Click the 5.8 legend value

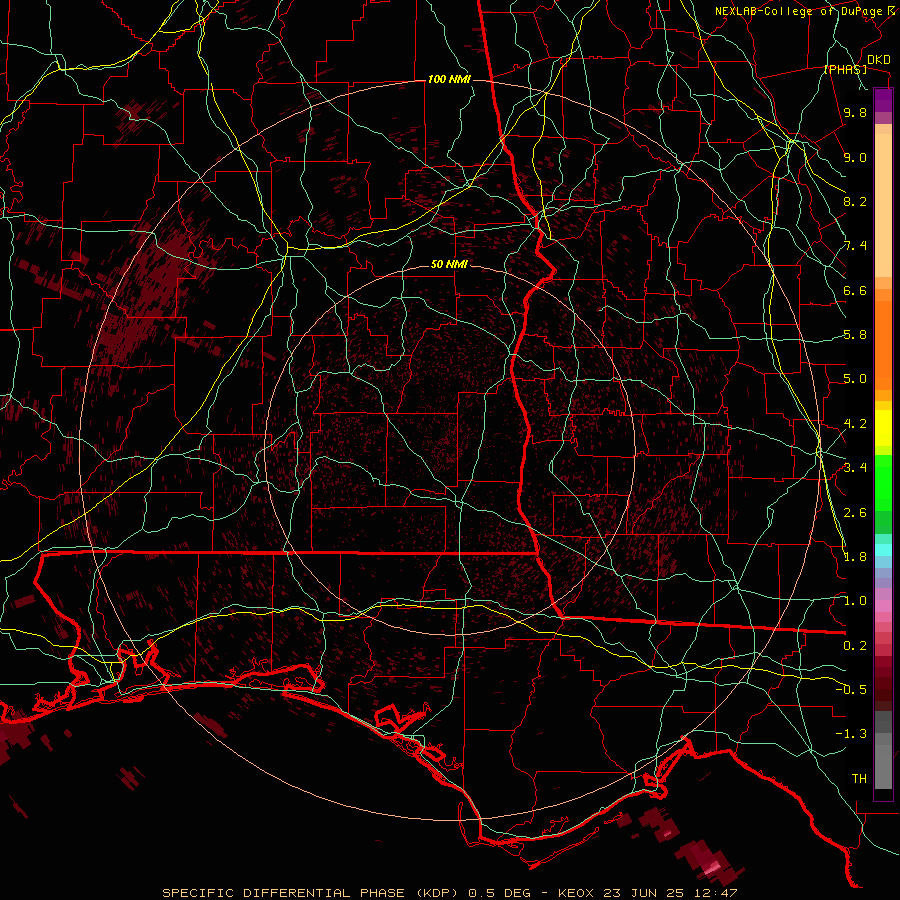855,335
